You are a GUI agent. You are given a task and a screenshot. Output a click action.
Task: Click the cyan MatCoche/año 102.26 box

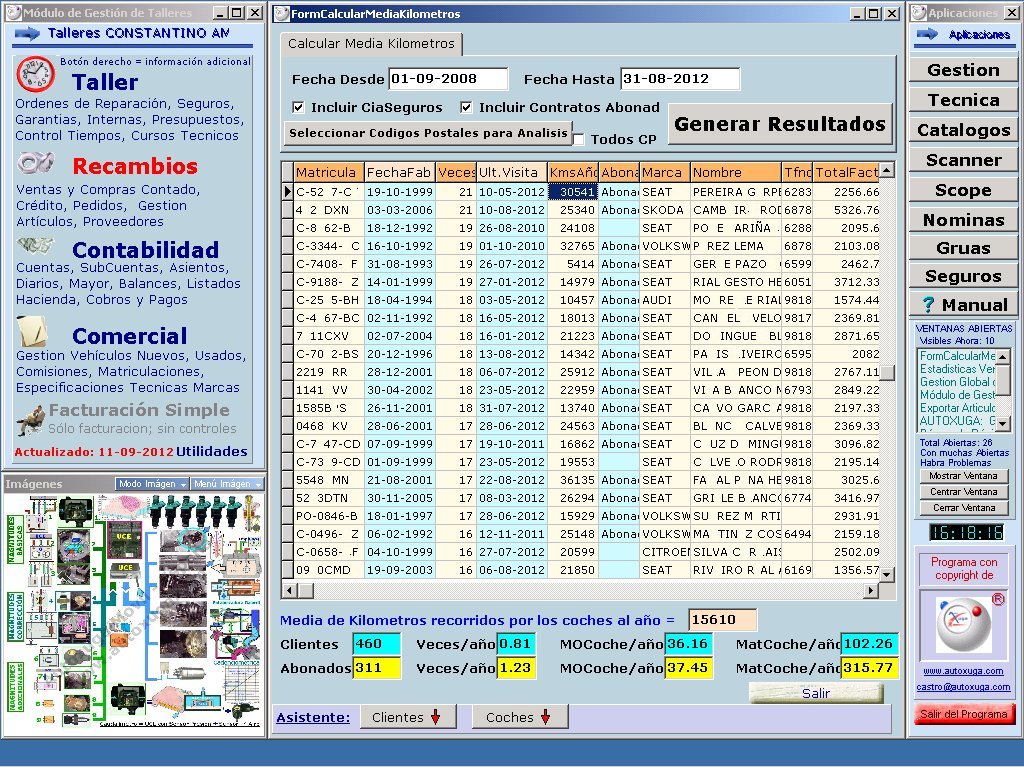coord(869,644)
